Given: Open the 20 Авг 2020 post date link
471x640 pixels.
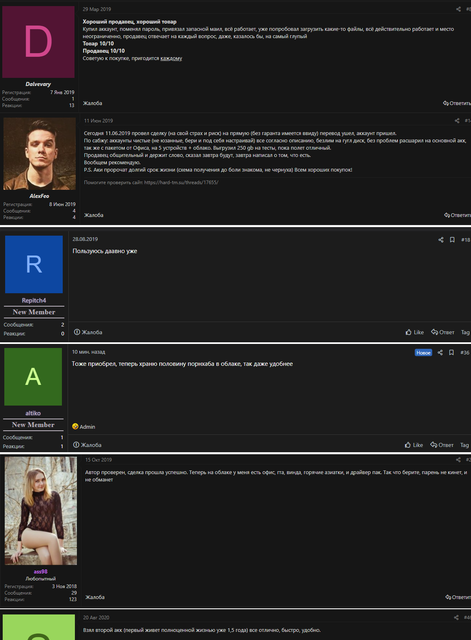Looking at the screenshot, I should coord(96,618).
